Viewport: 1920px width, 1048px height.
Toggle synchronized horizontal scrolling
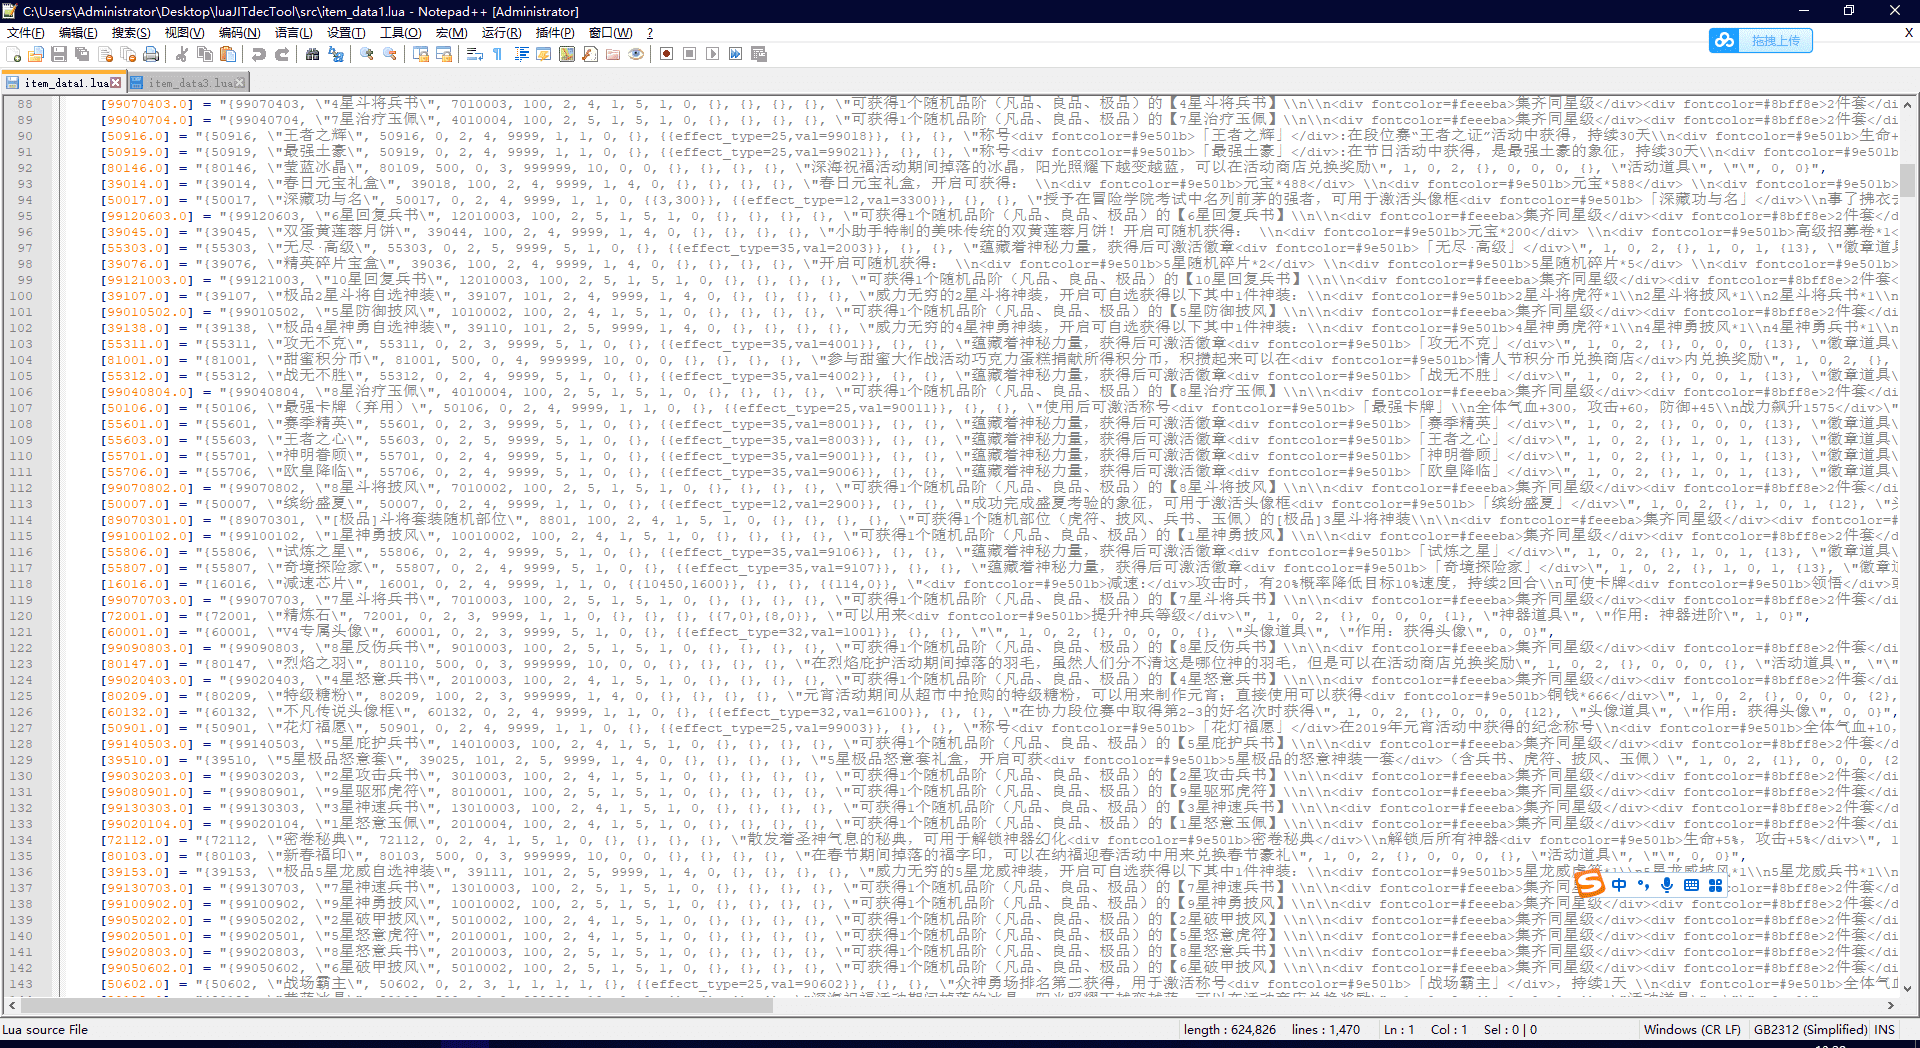click(444, 54)
